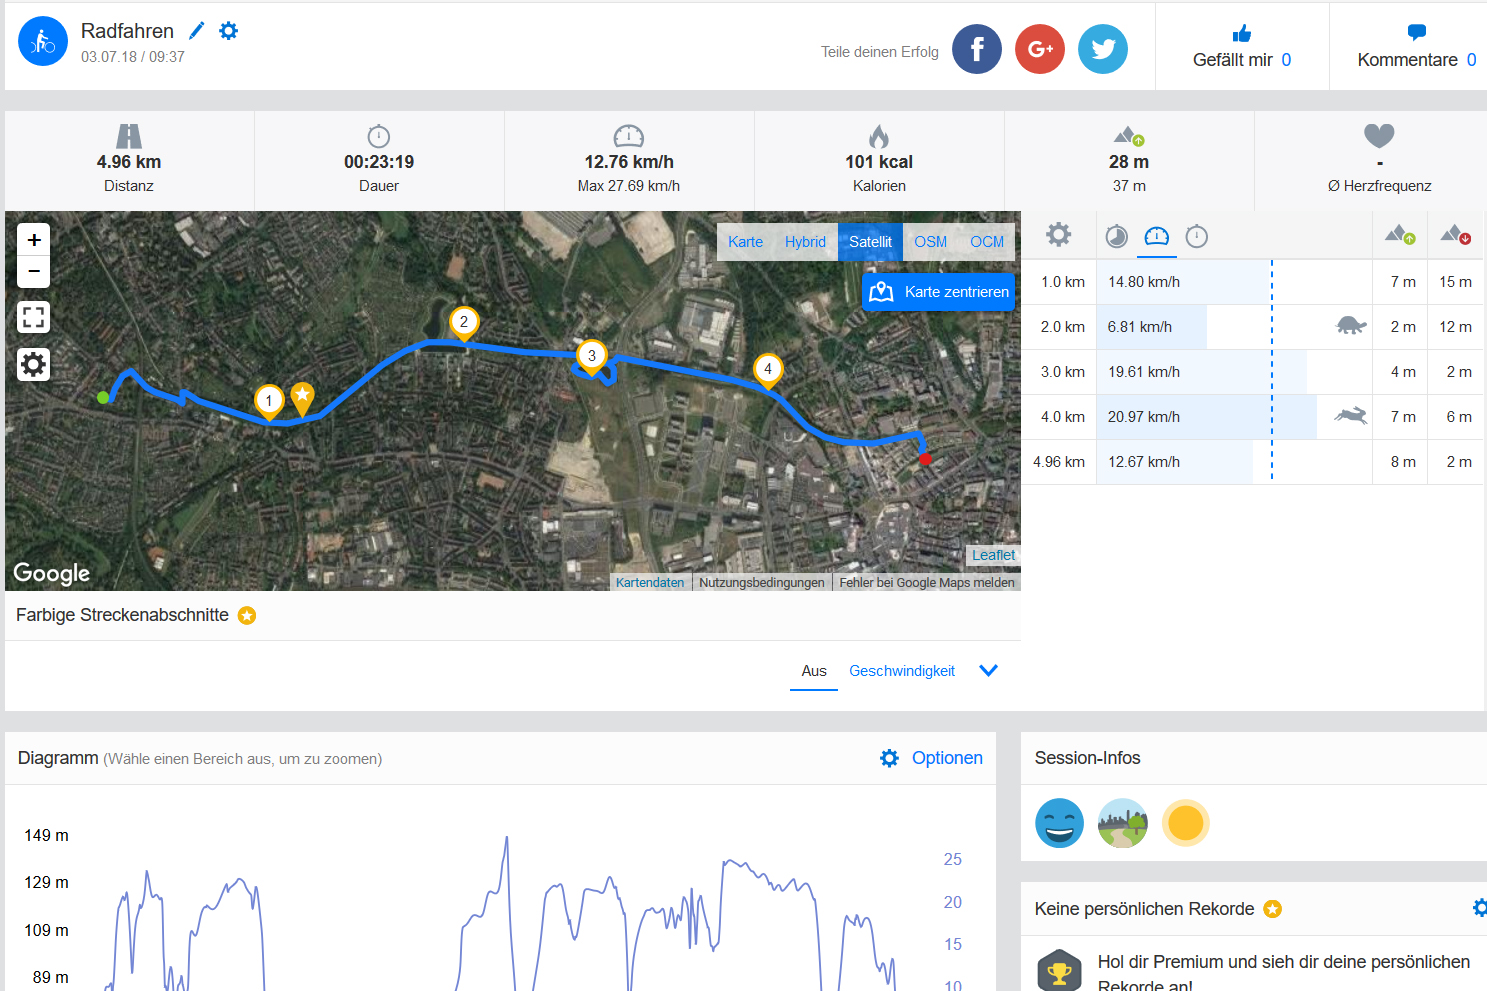1487x991 pixels.
Task: Click calories stat 101 kcal
Action: (879, 161)
